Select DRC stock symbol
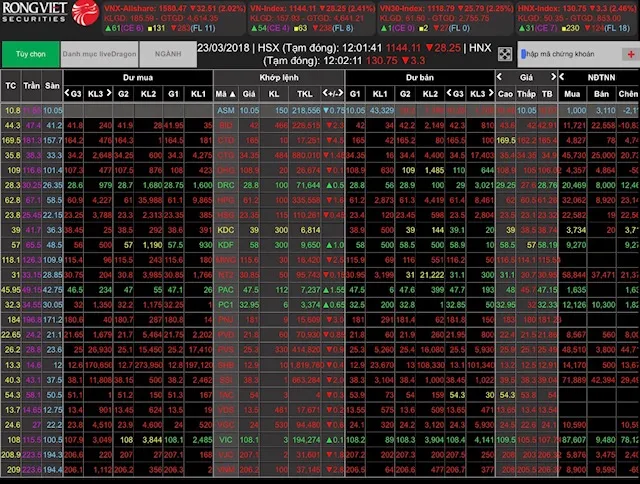The image size is (640, 484). click(225, 185)
